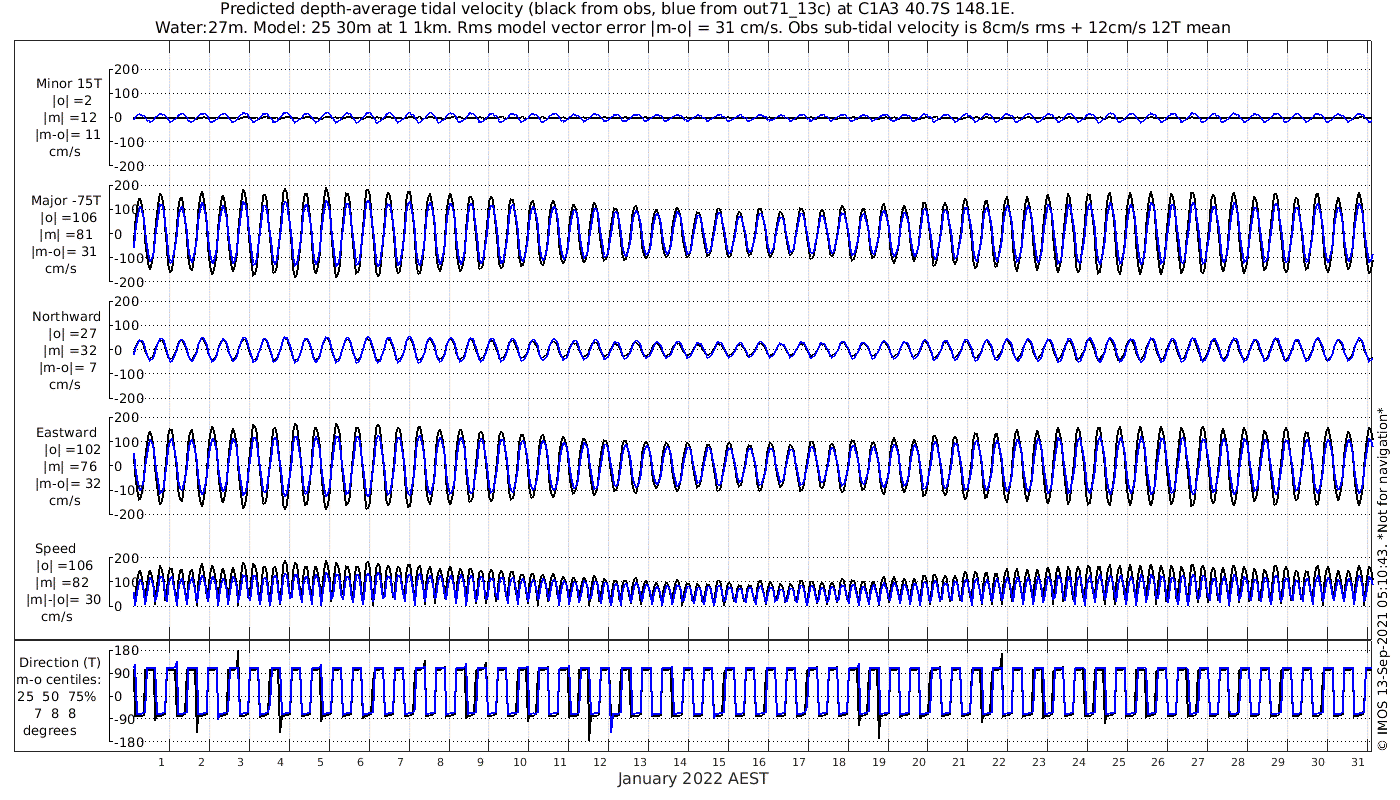Click day label 25 on the date axis
The width and height of the screenshot is (1400, 800).
tap(1118, 762)
